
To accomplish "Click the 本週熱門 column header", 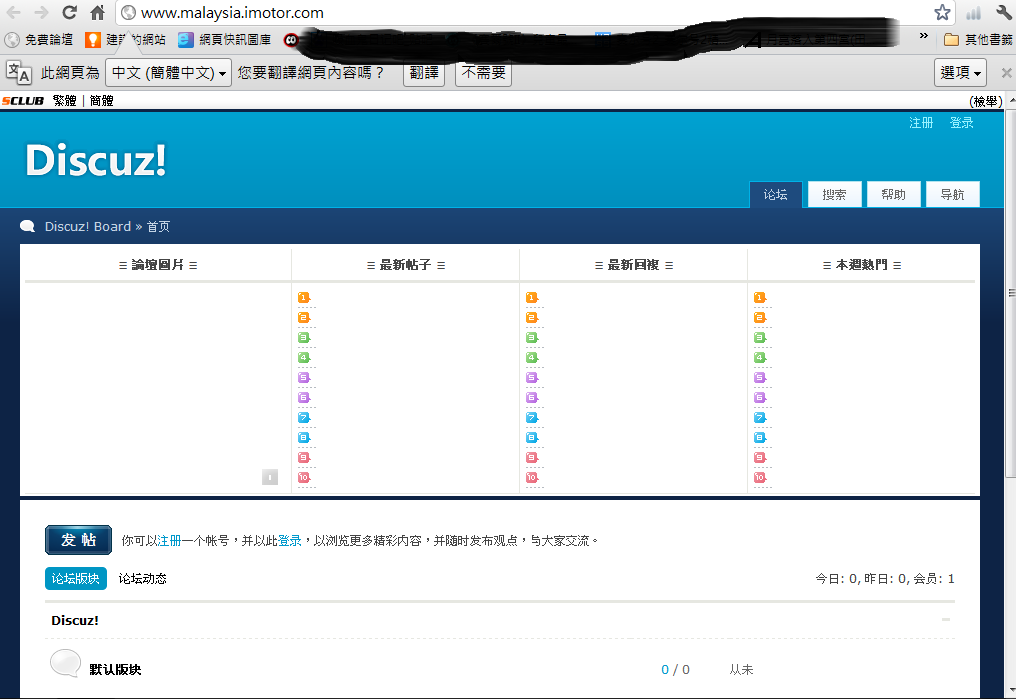I will click(x=862, y=264).
